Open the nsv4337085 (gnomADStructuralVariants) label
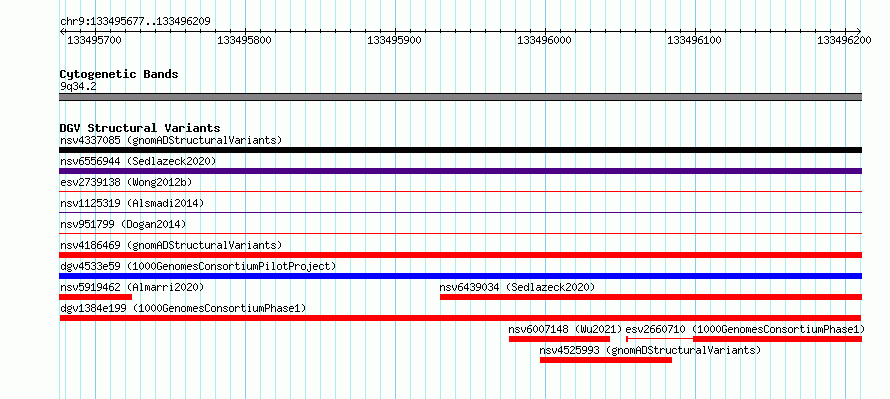 coord(171,140)
